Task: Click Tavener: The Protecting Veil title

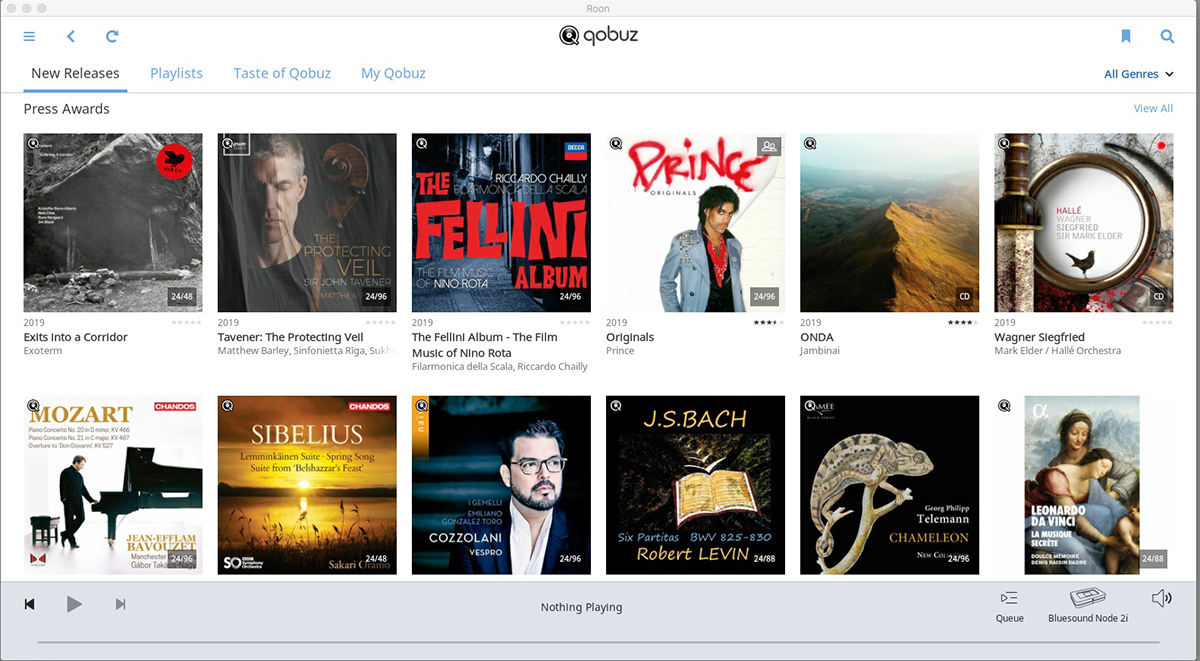Action: click(x=291, y=337)
